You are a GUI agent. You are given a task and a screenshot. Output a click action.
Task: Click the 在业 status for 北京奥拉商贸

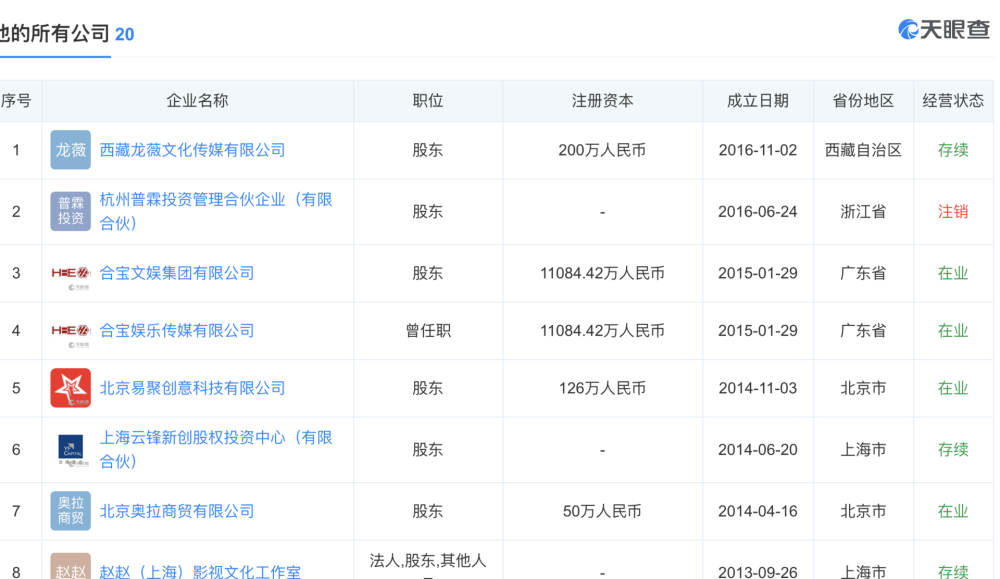[953, 511]
